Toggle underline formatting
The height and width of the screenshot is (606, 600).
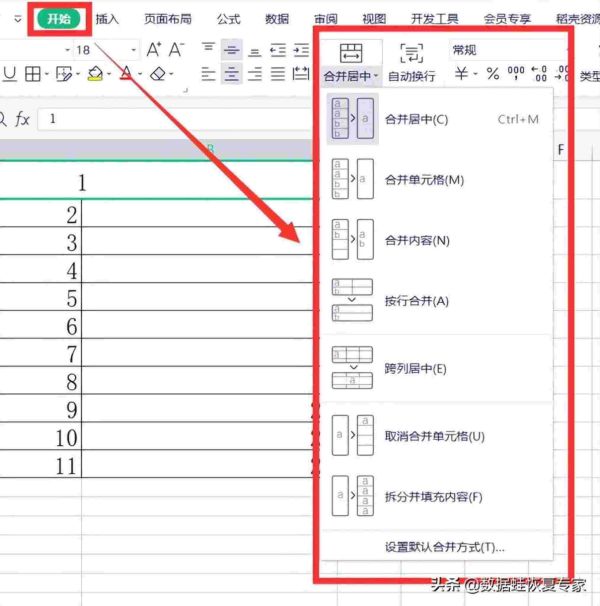coord(10,73)
